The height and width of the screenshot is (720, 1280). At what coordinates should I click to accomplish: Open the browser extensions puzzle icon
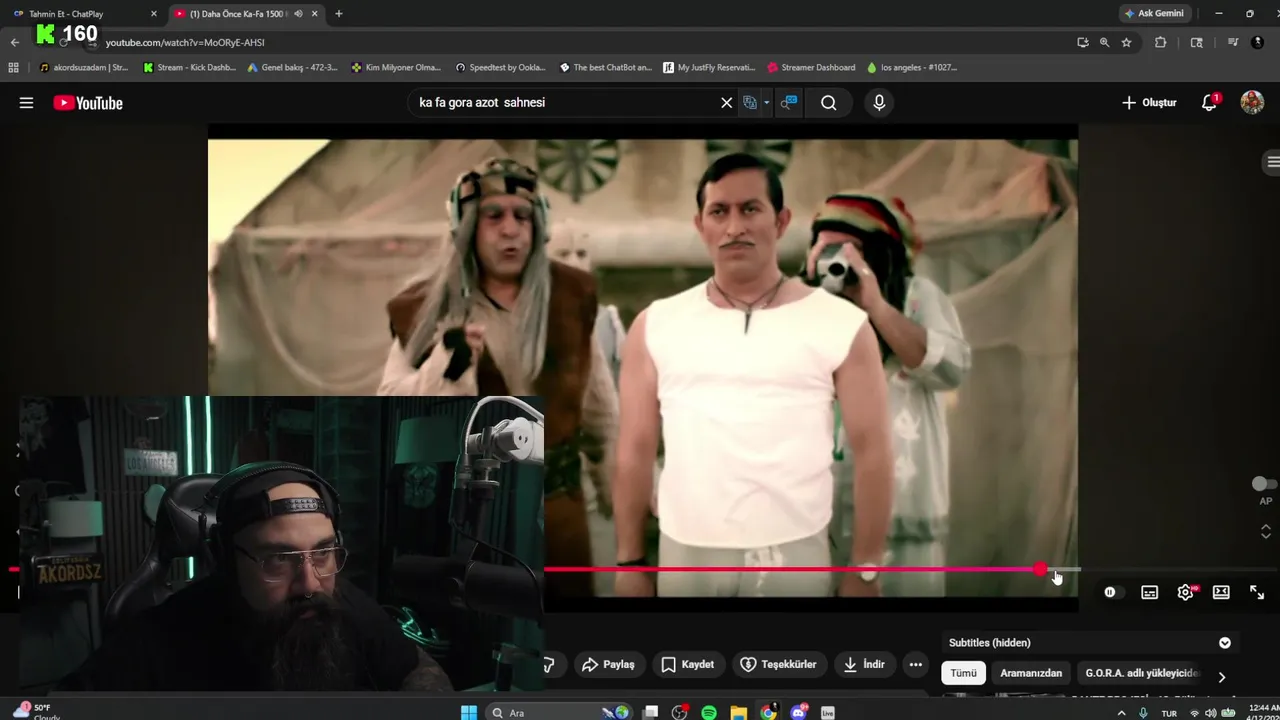click(x=1160, y=42)
